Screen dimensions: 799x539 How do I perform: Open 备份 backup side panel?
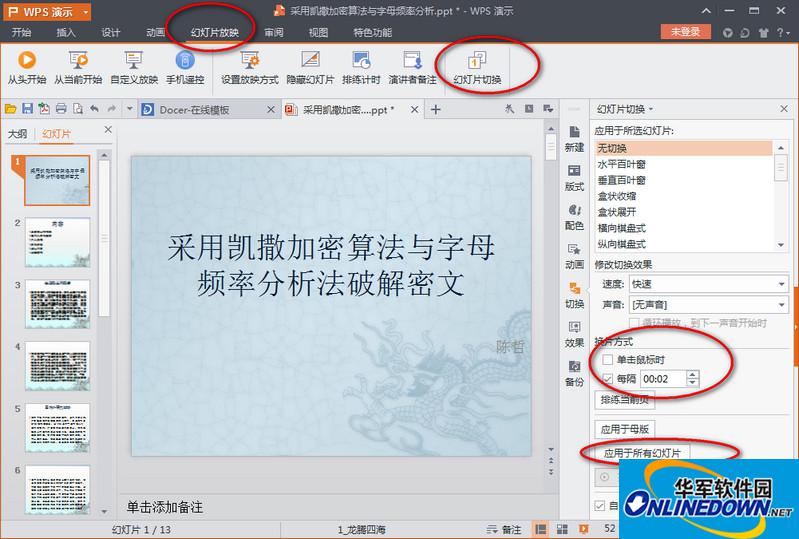[x=574, y=373]
